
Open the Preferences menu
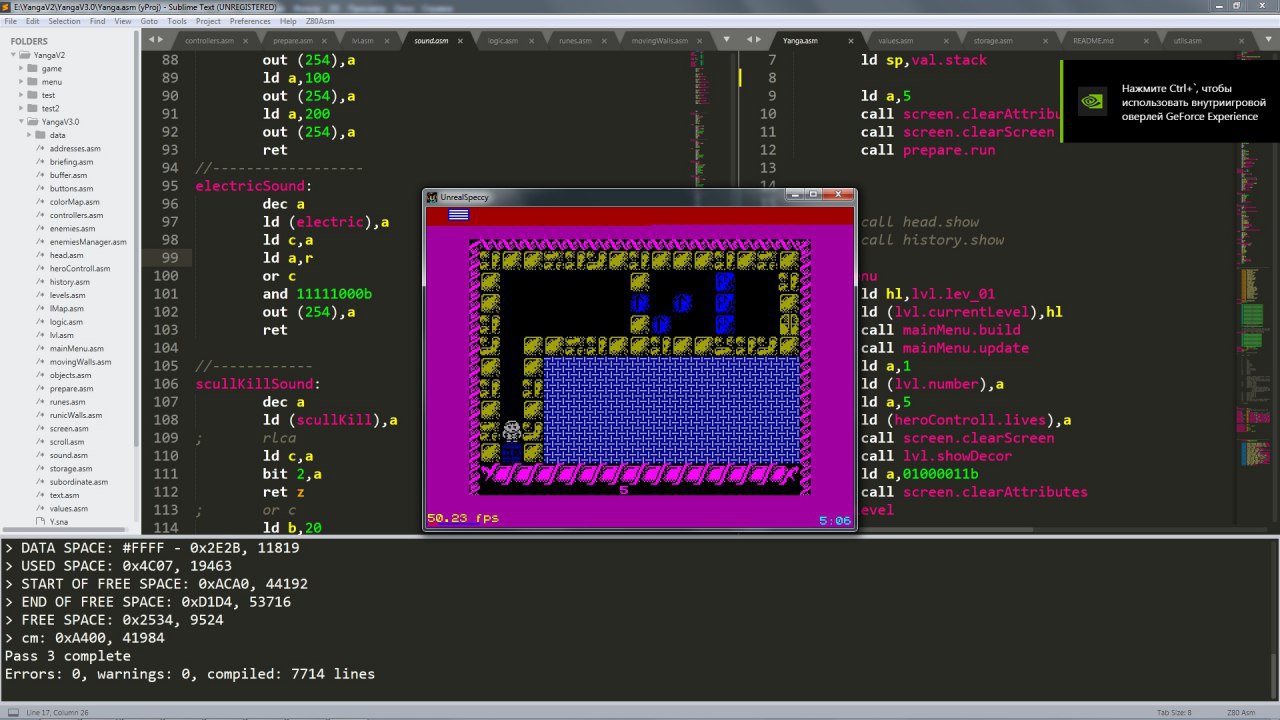tap(249, 21)
